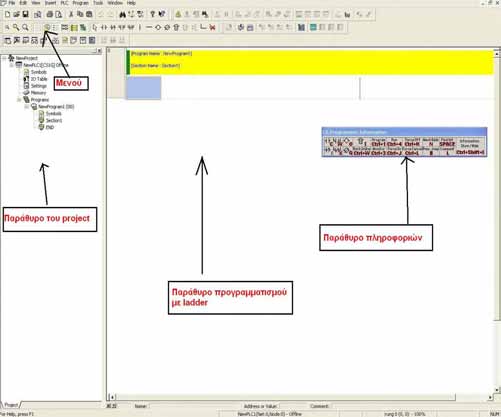Toggle project workspace icon in third toolbar
This screenshot has width=501, height=417.
coord(7,40)
